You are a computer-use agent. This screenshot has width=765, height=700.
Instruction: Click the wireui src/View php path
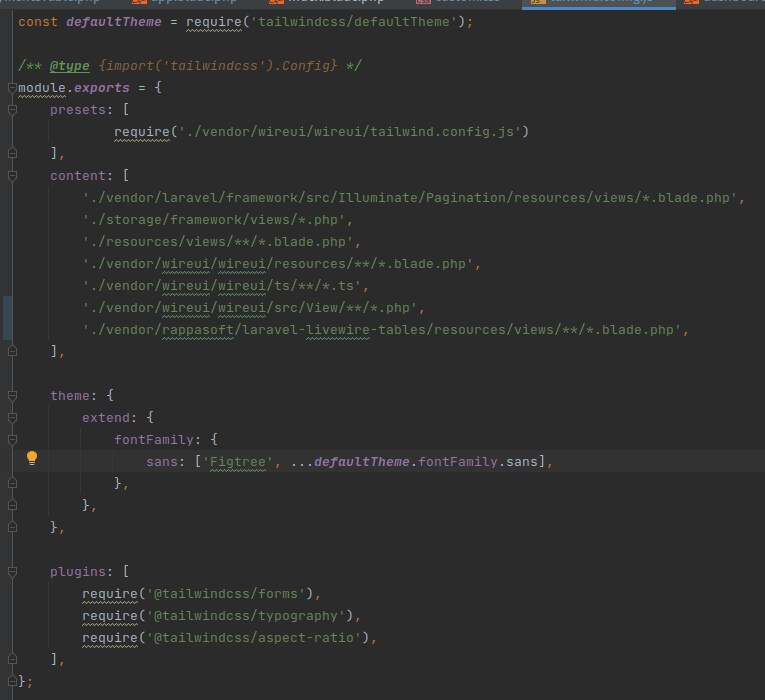click(250, 307)
